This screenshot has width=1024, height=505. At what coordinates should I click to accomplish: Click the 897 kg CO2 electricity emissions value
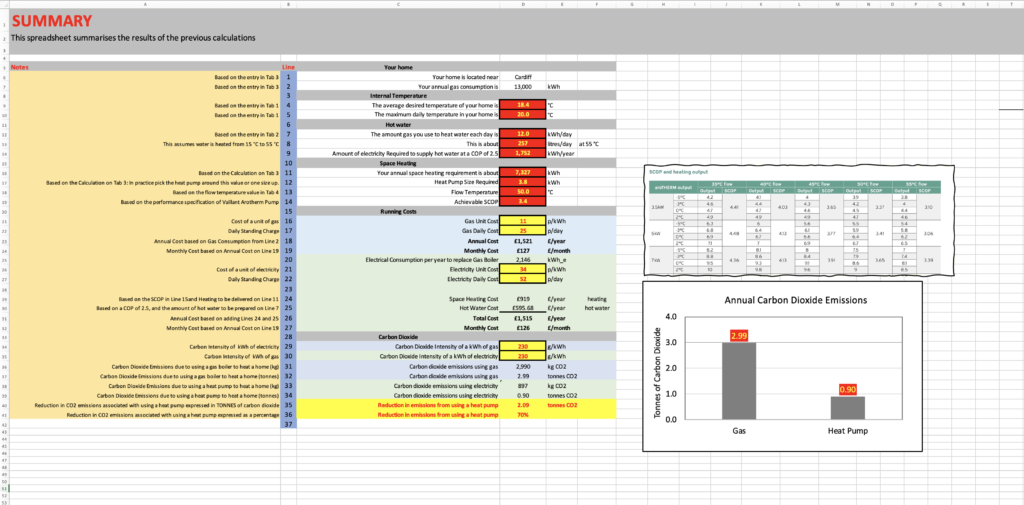tap(522, 386)
